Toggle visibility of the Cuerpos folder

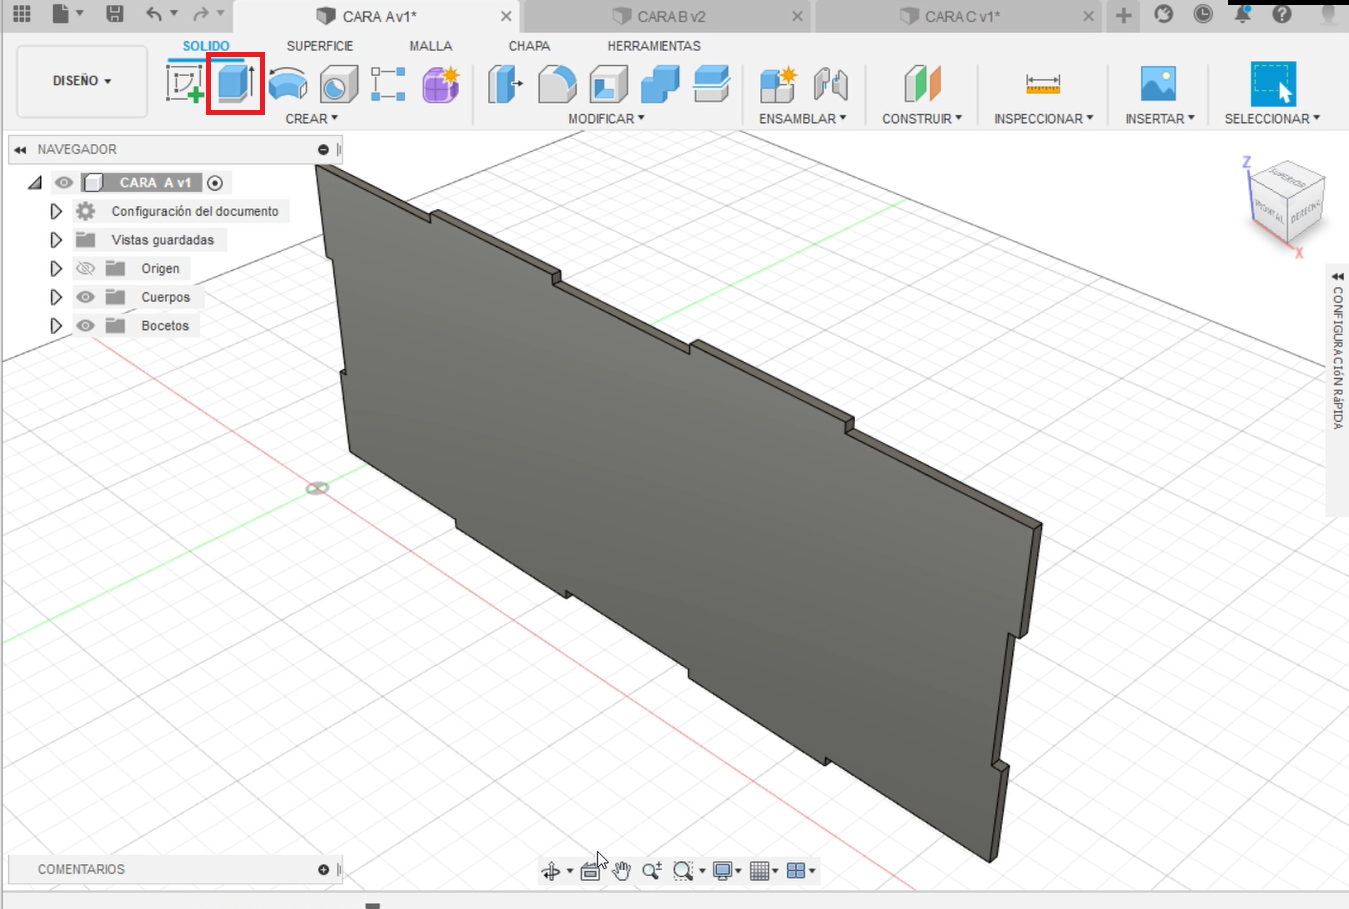(85, 296)
